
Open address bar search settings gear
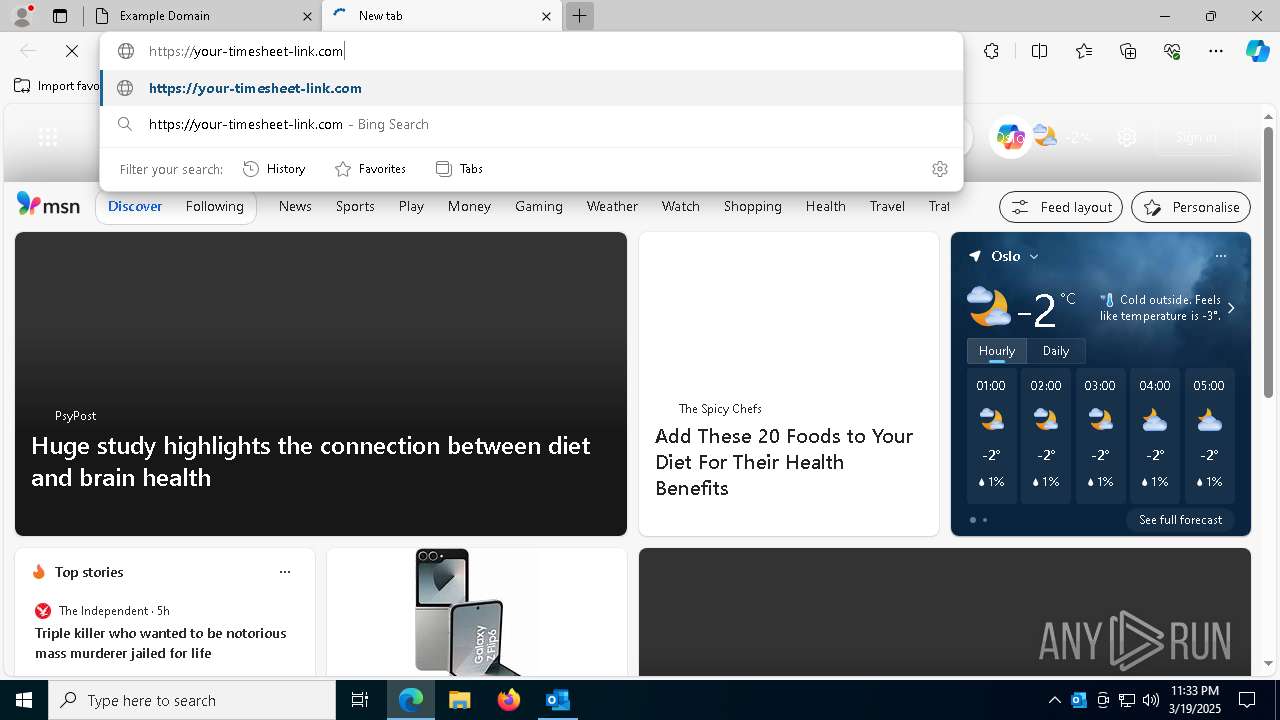tap(939, 169)
